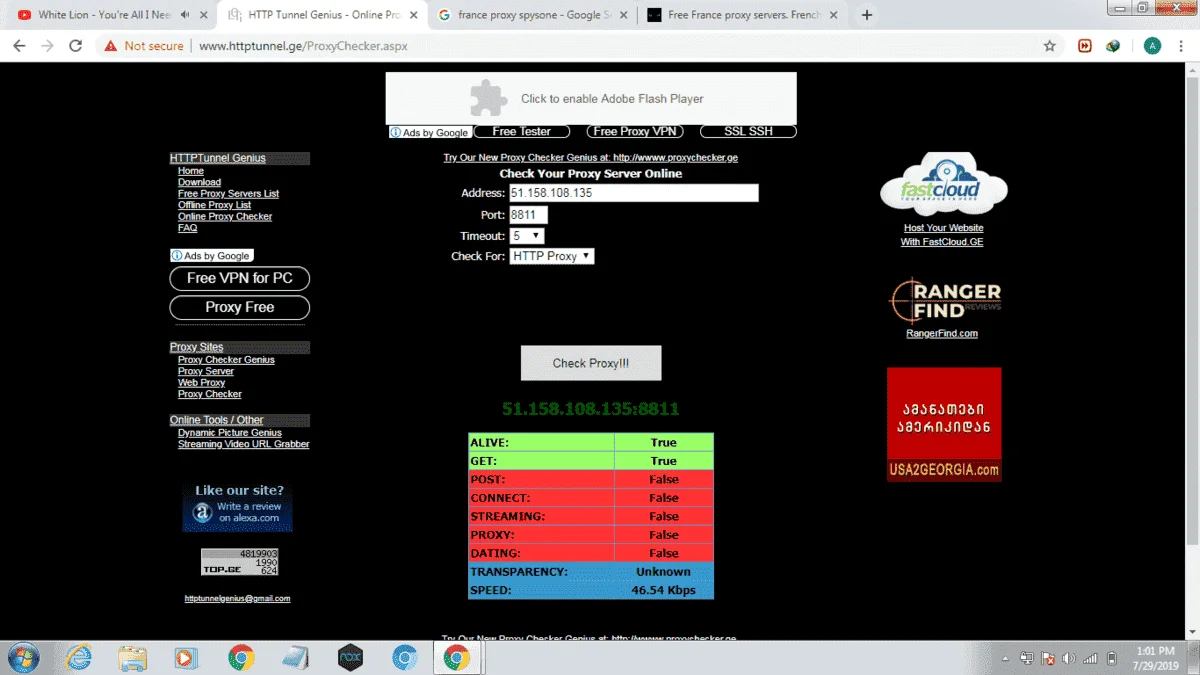
Task: Open the Free Proxy Servers List link
Action: click(x=229, y=193)
